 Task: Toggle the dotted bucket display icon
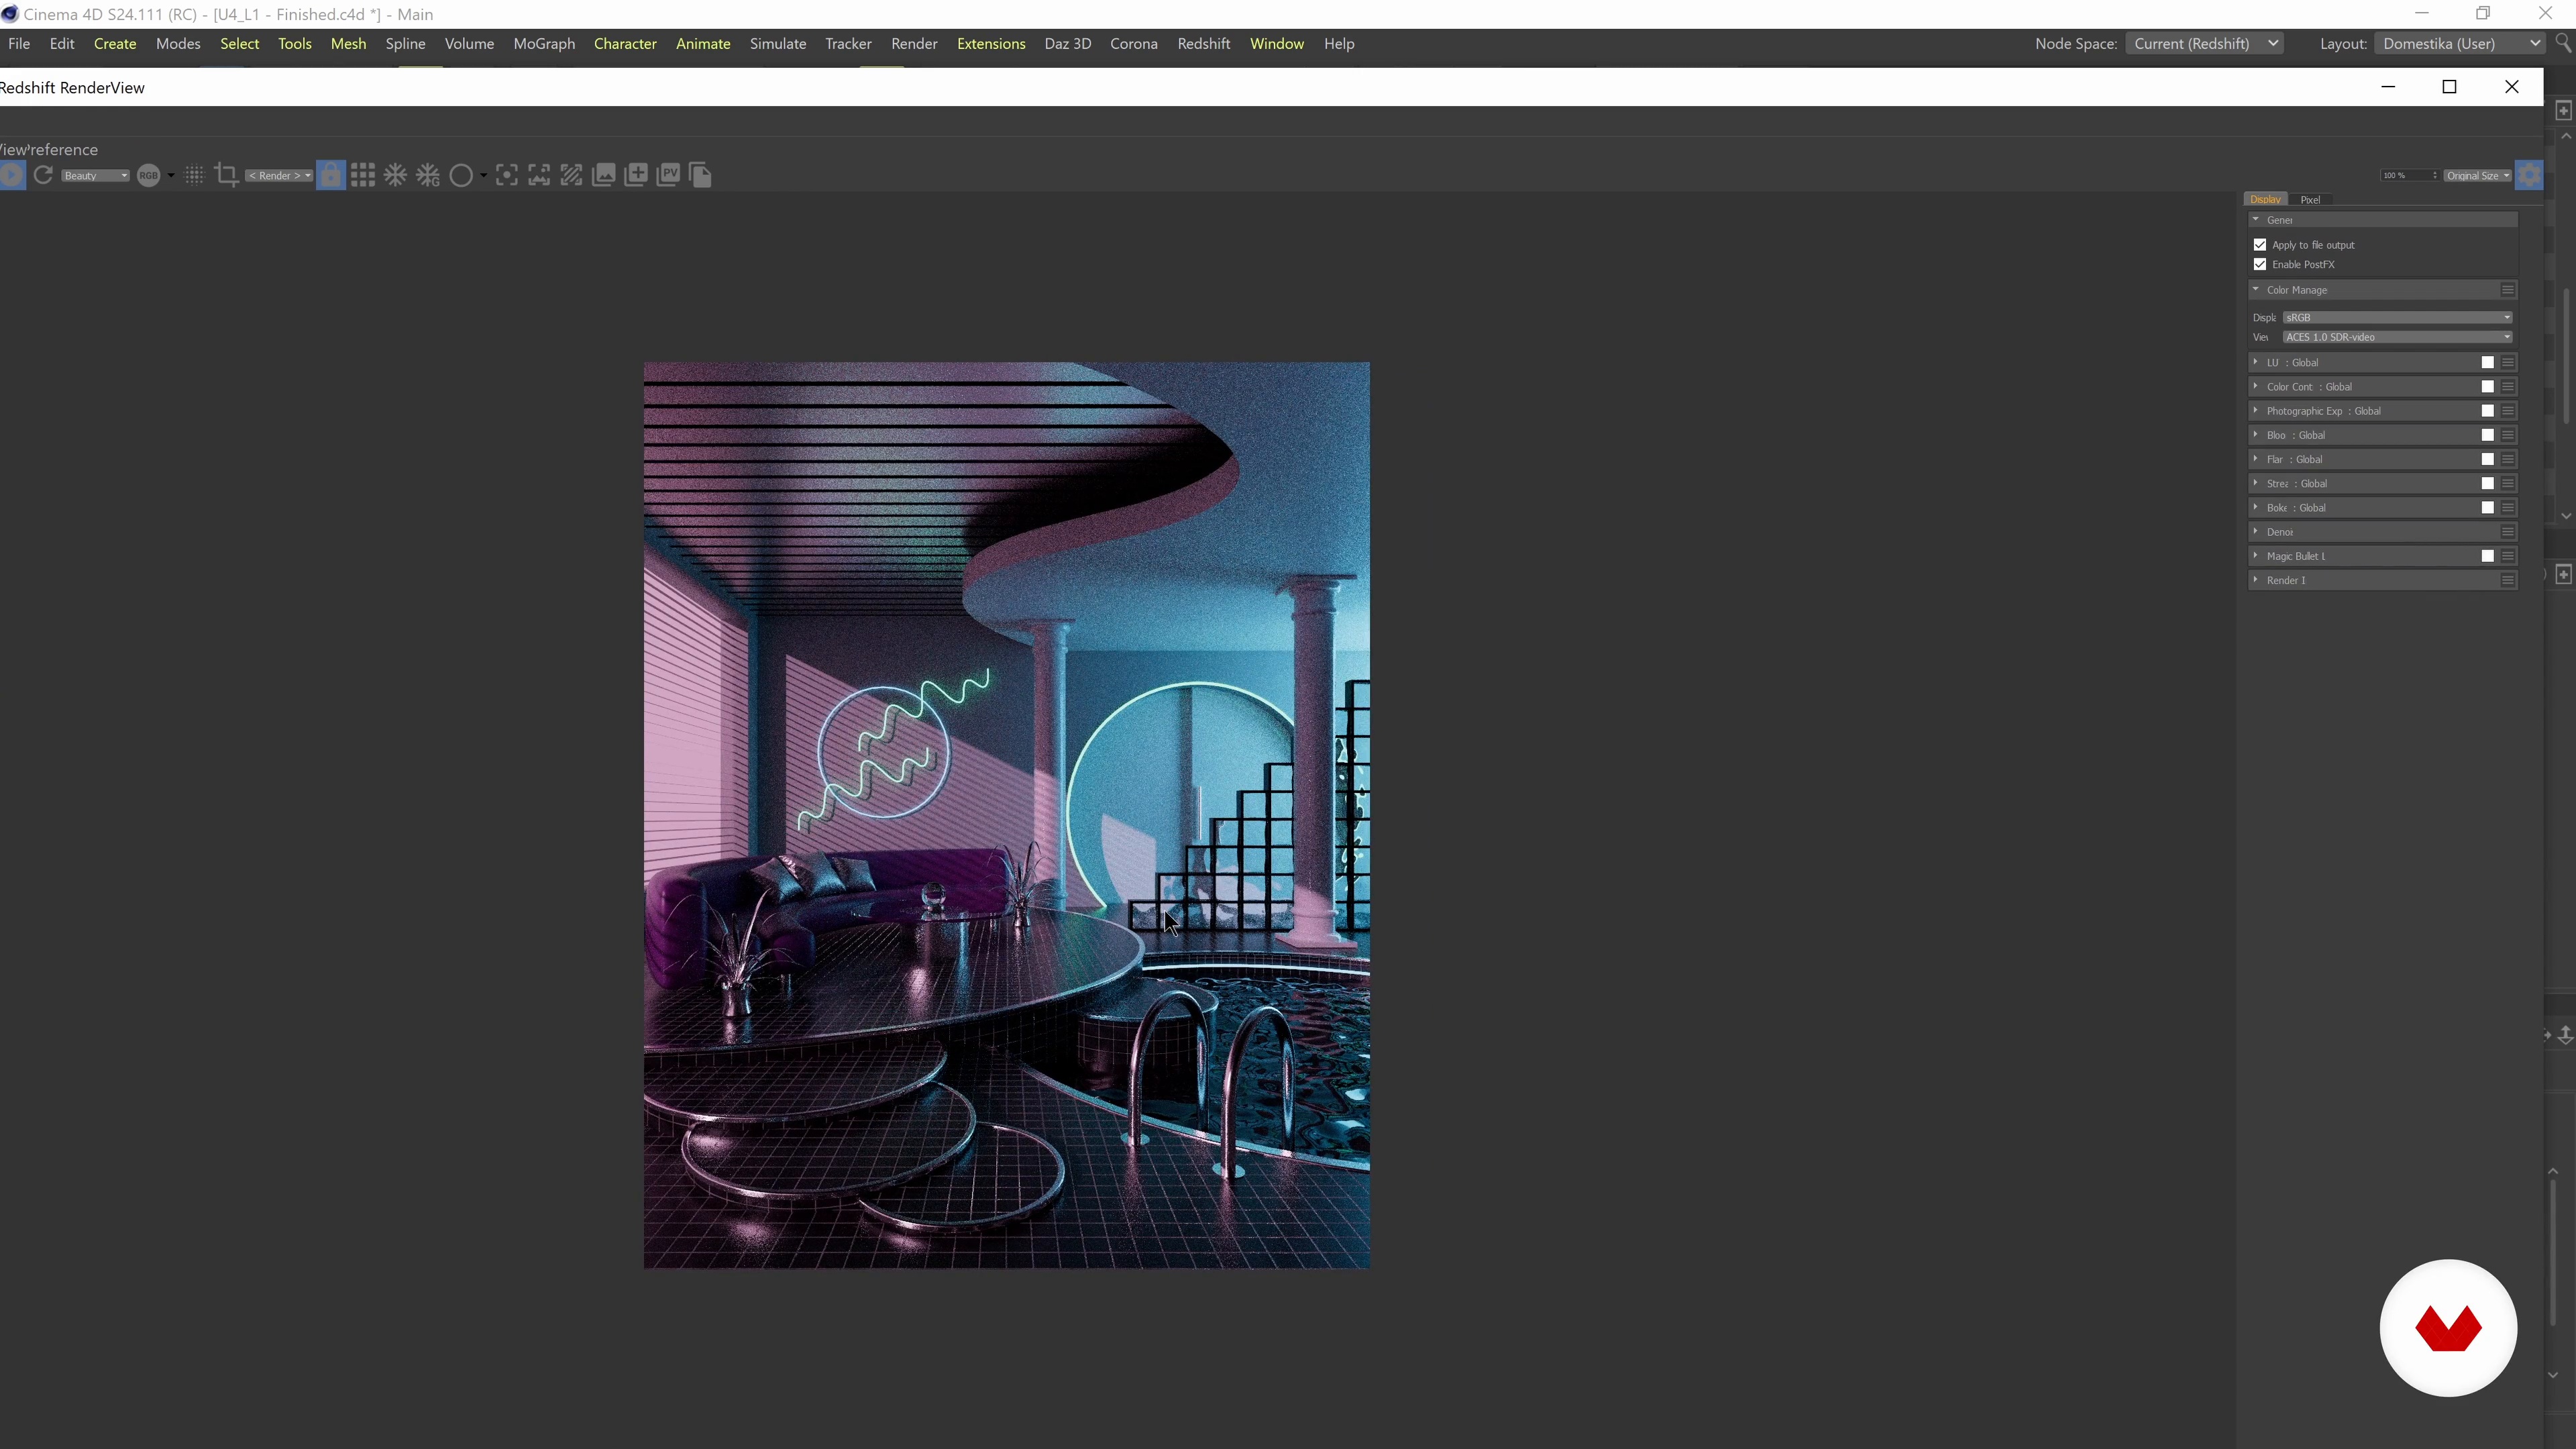[195, 176]
